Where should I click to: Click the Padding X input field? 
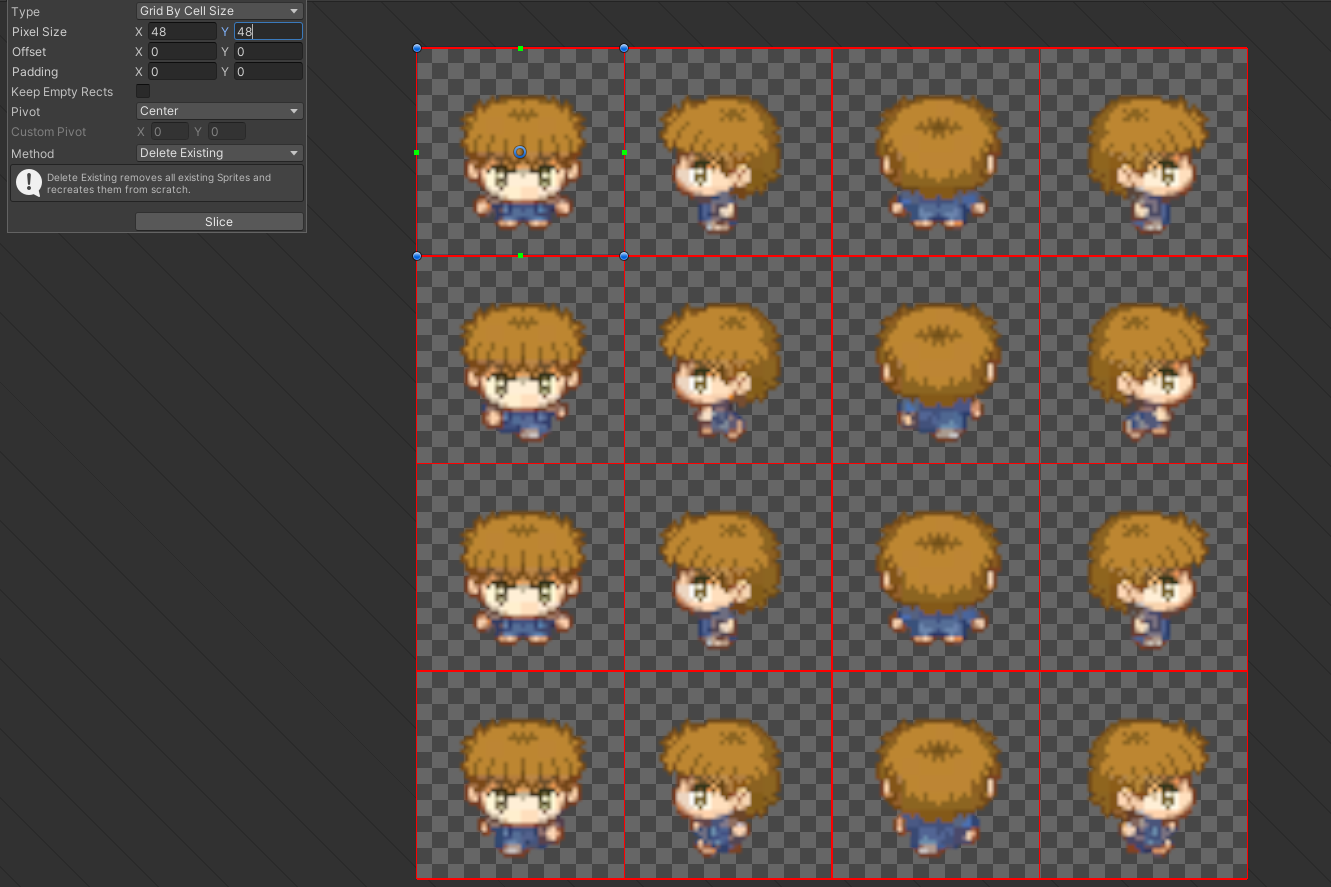182,72
